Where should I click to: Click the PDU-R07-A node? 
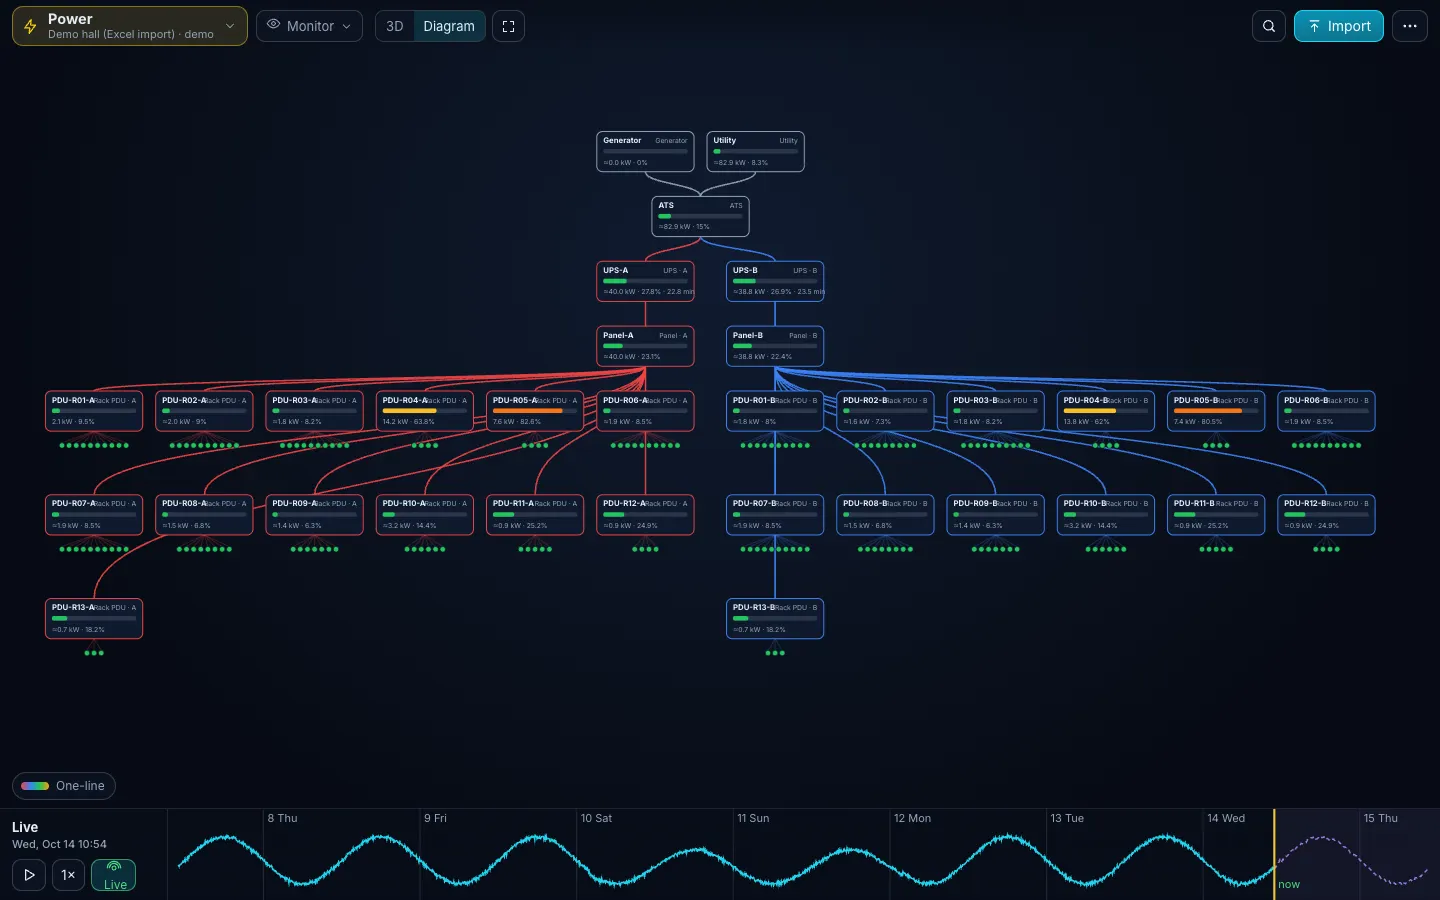click(x=94, y=515)
